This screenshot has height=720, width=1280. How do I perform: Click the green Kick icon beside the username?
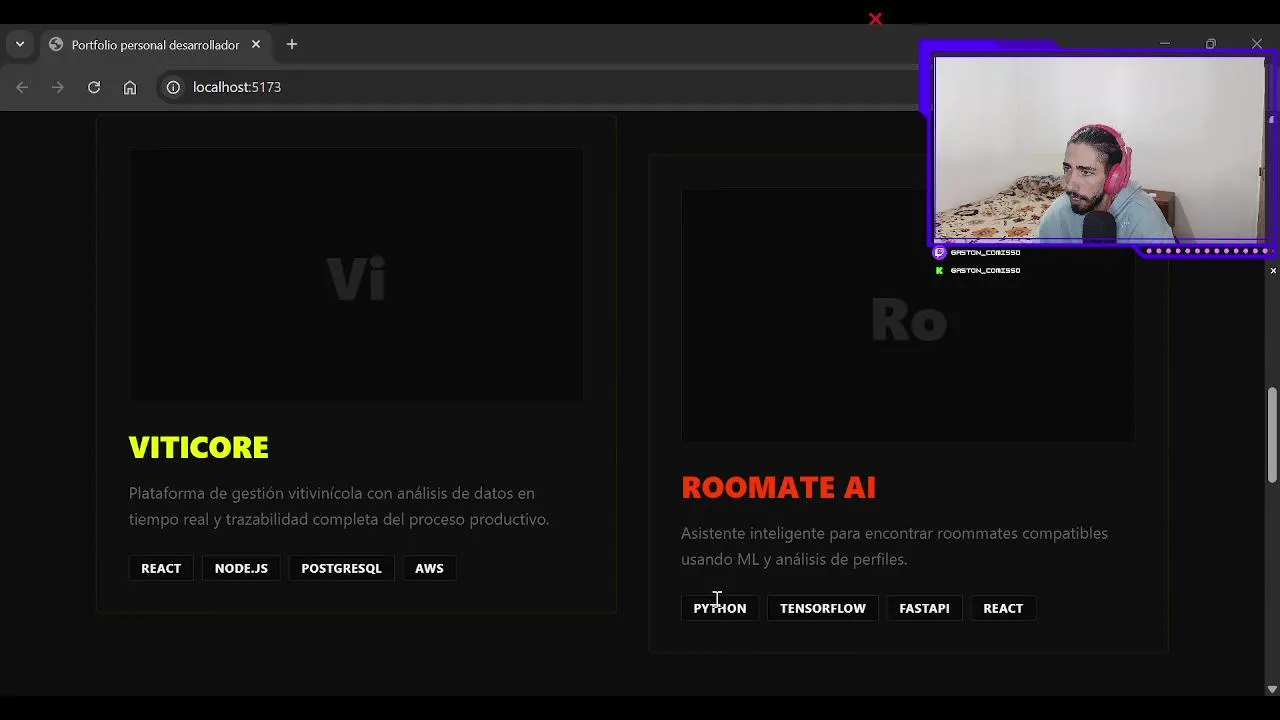pos(939,271)
